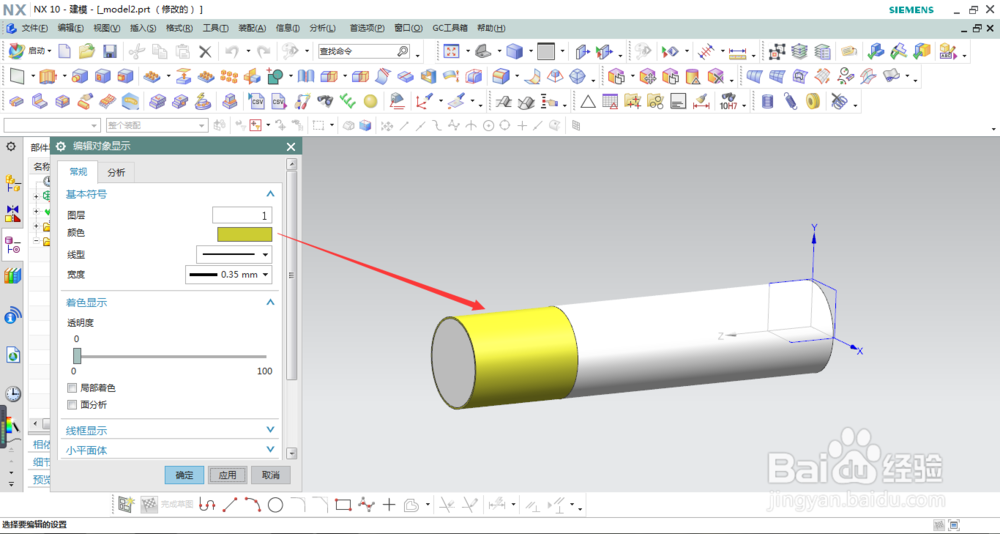Click the New file icon
The width and height of the screenshot is (1000, 534).
tap(64, 51)
